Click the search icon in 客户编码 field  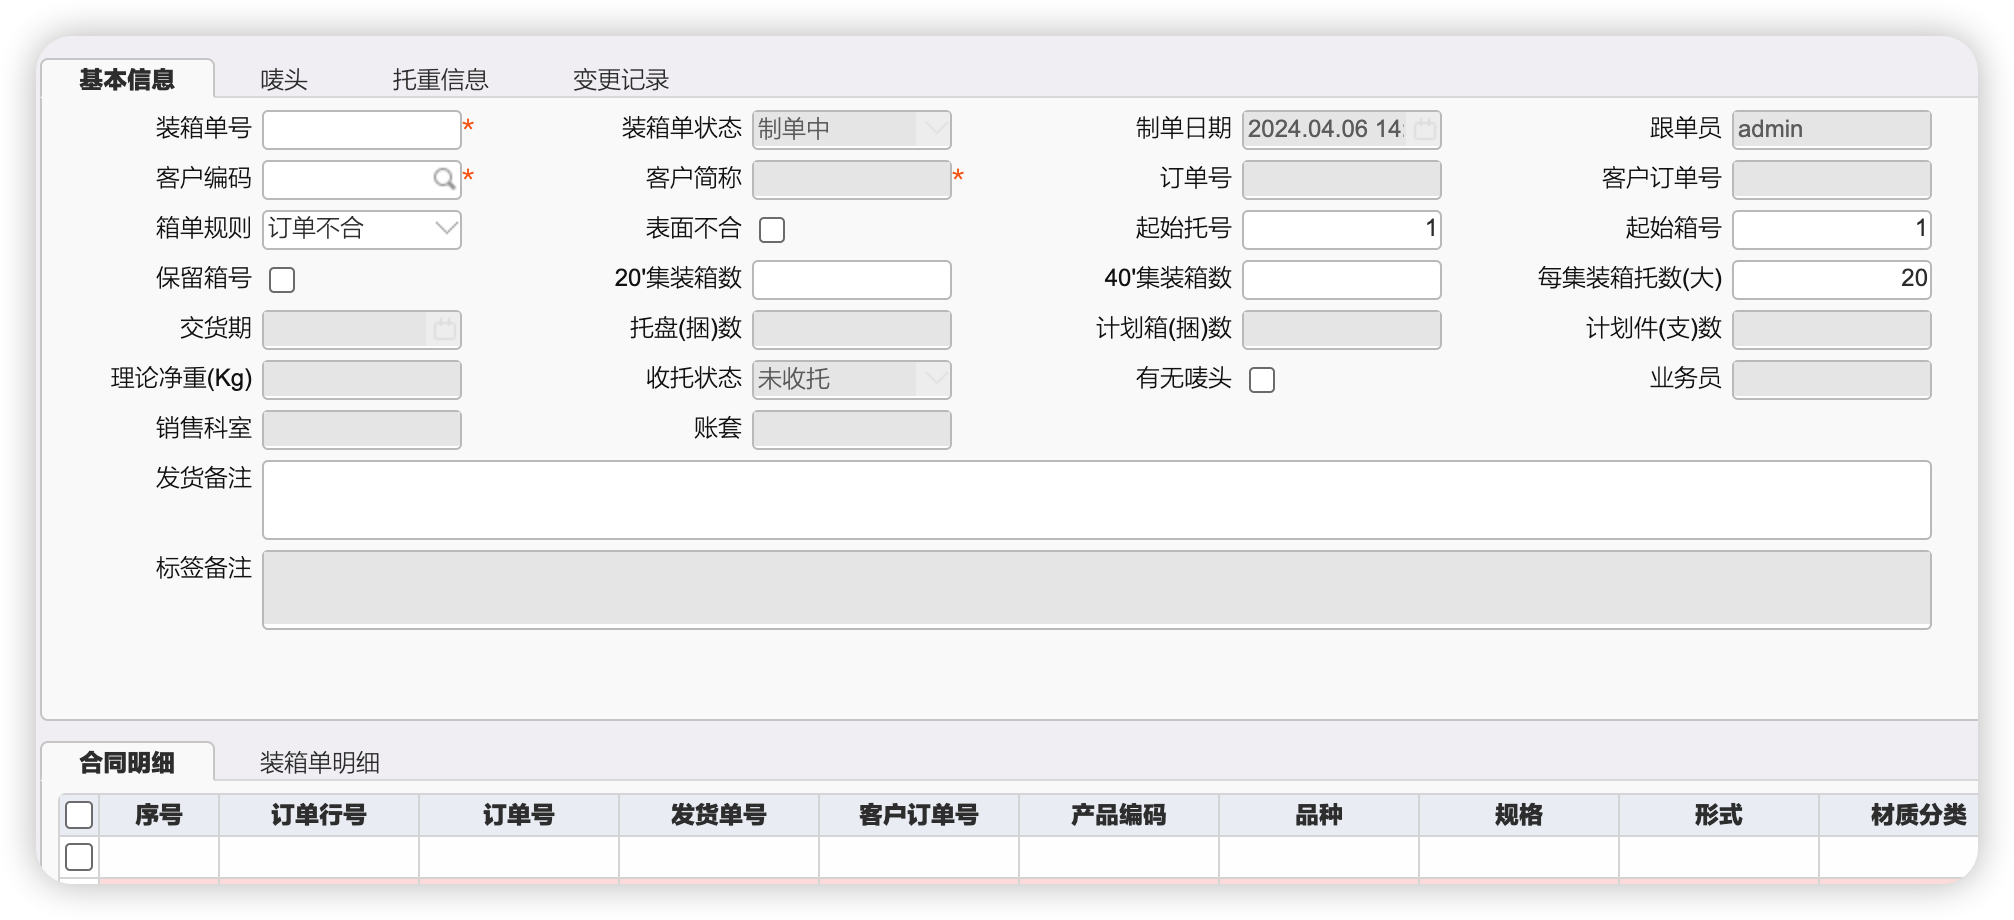pos(444,179)
